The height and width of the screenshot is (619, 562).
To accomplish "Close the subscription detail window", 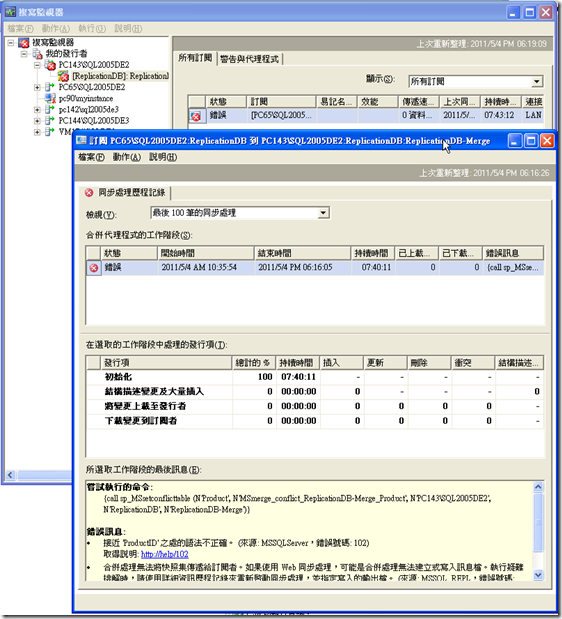I will point(547,141).
